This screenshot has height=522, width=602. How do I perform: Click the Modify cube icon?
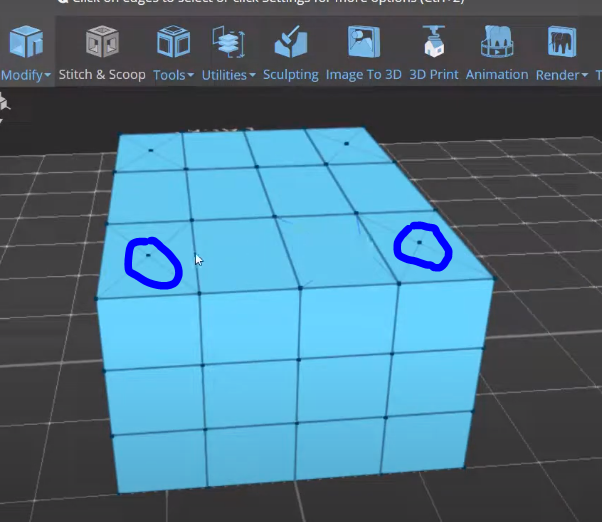[26, 41]
